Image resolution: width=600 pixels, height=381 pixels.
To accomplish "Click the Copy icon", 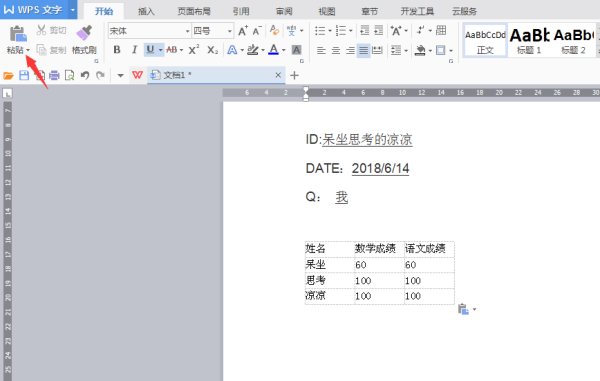I will 41,50.
